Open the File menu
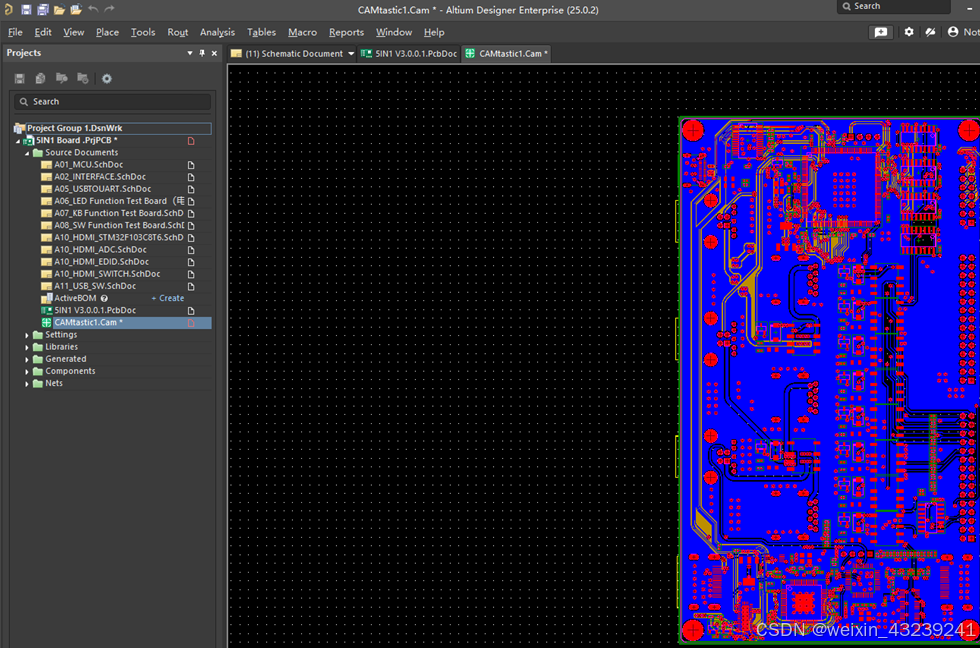 15,32
